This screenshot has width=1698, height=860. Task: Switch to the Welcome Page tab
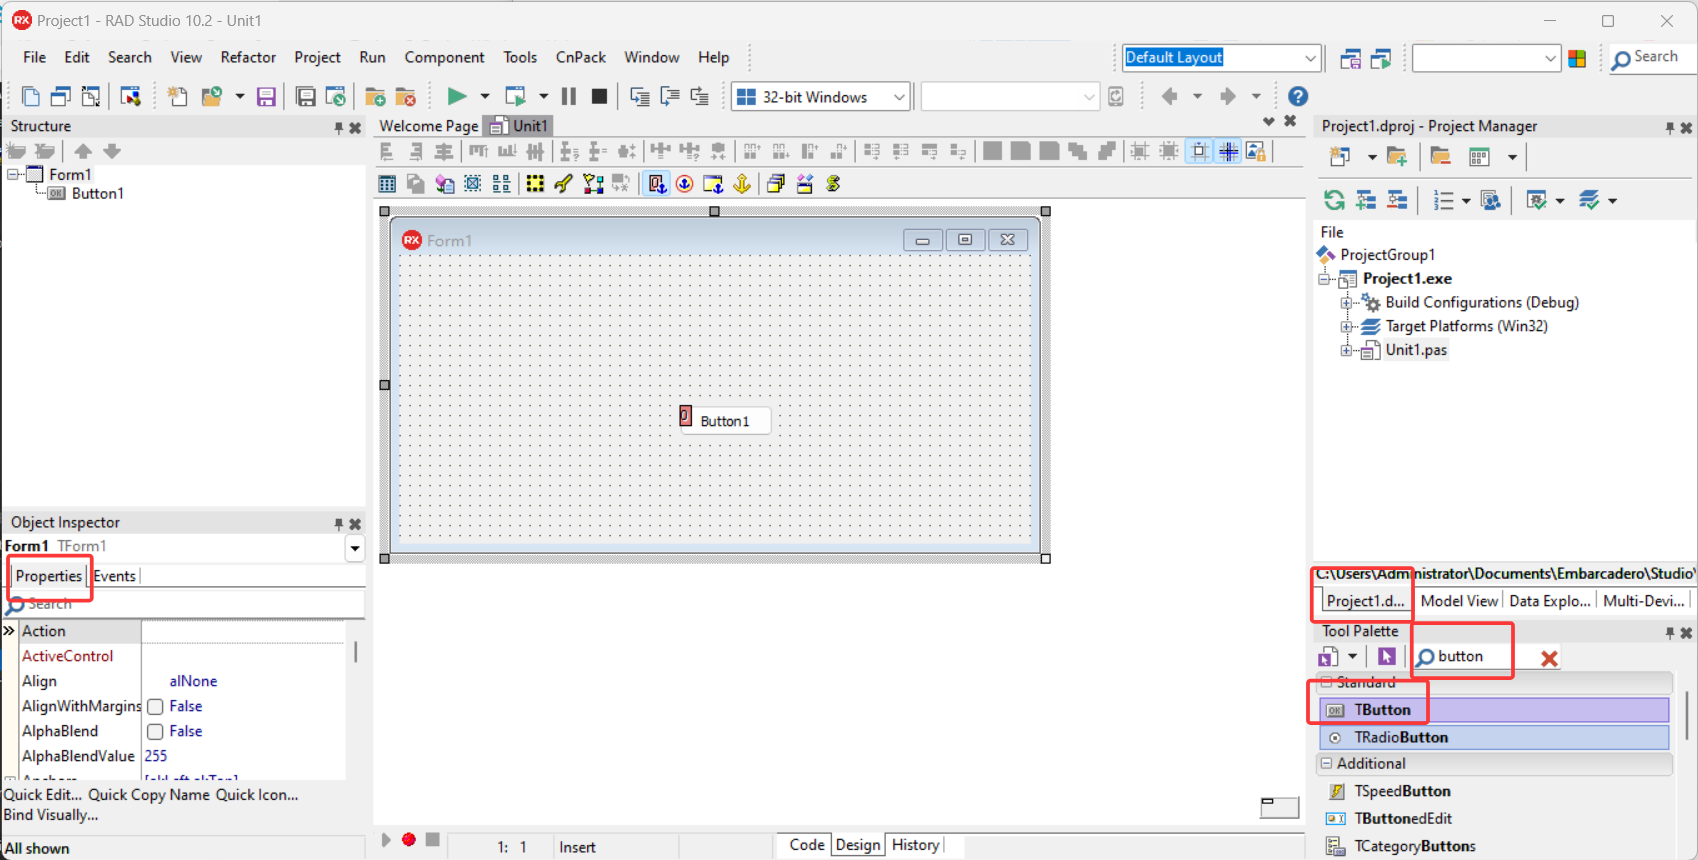pos(429,126)
